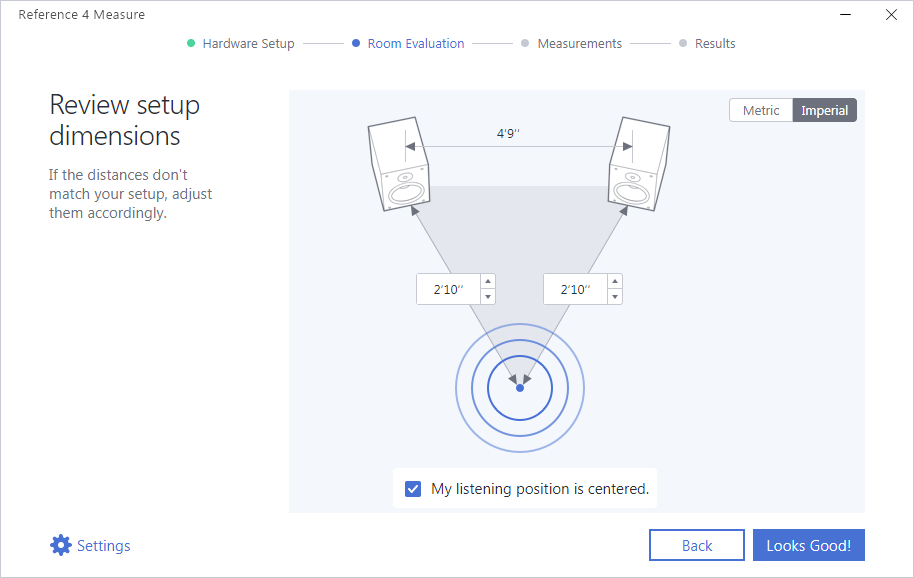
Task: Confirm with the Looks Good! button
Action: (808, 545)
